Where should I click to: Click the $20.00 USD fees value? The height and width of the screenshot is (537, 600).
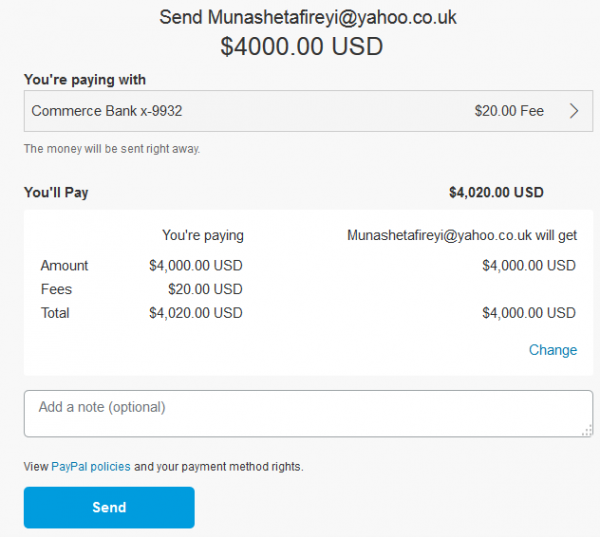click(205, 289)
